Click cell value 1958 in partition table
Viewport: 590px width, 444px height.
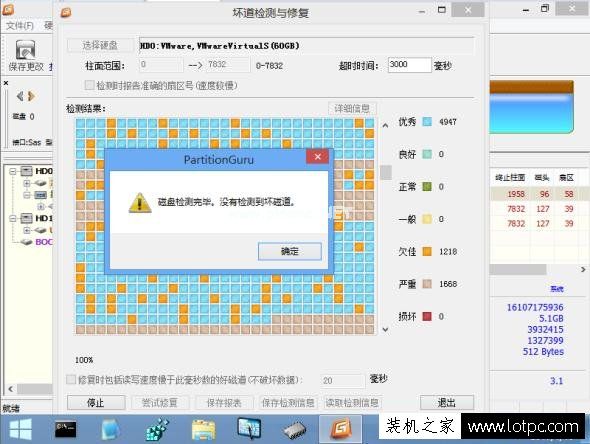coord(516,194)
